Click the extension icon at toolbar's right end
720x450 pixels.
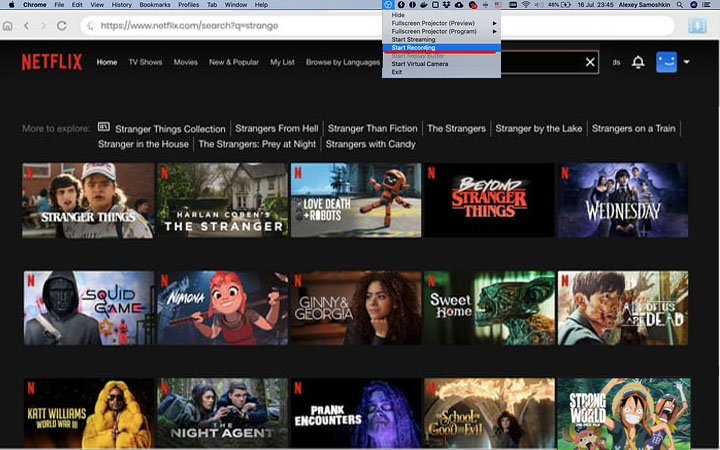[697, 26]
